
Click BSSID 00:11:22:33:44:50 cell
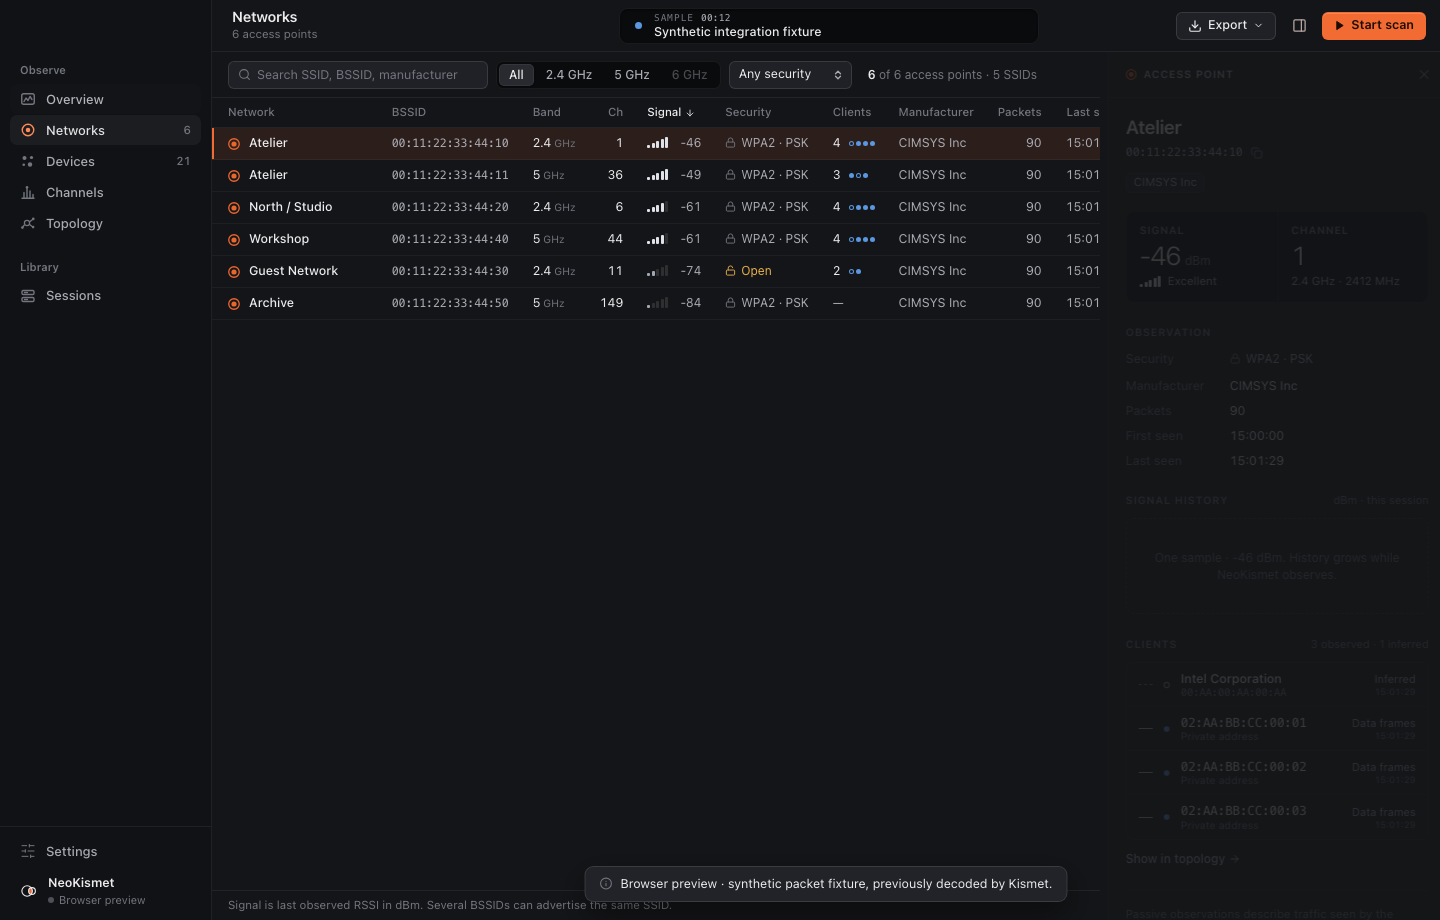click(450, 303)
